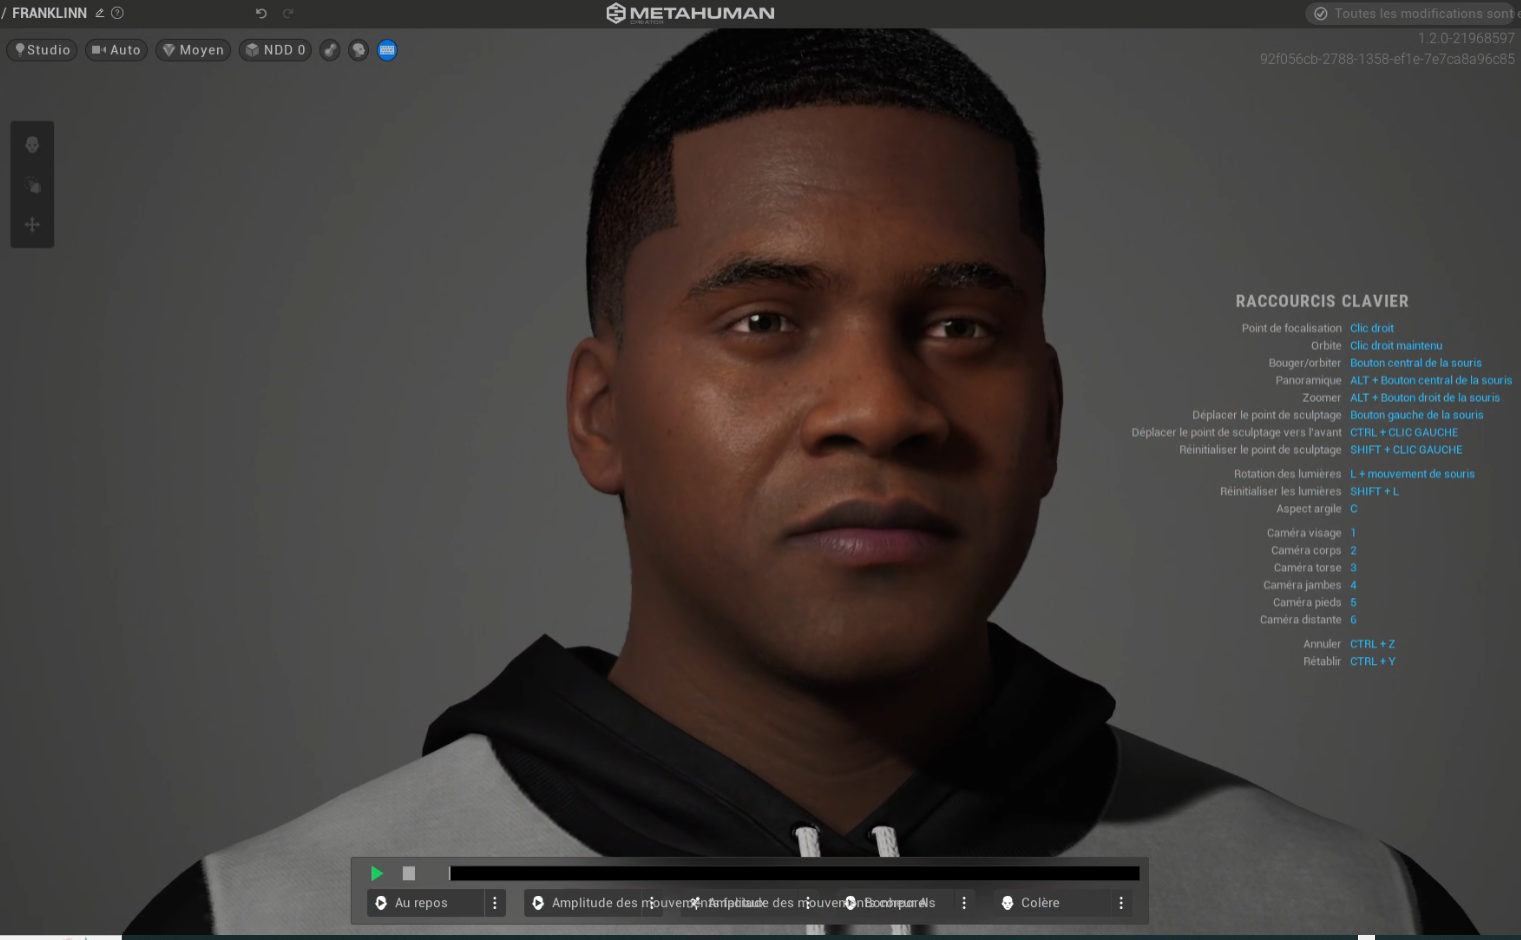The image size is (1521, 940).
Task: Stop the animation preview
Action: click(x=409, y=873)
